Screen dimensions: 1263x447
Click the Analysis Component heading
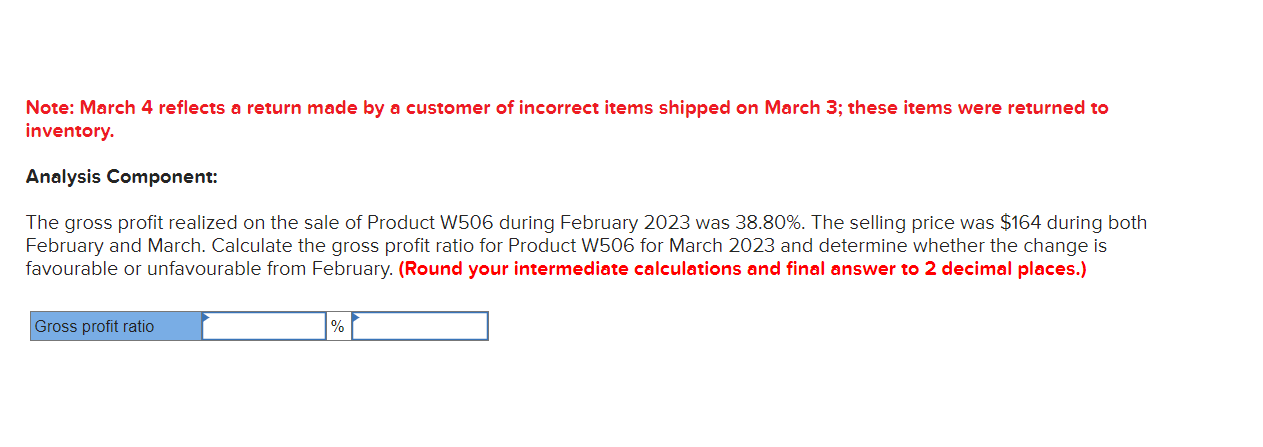pos(121,177)
